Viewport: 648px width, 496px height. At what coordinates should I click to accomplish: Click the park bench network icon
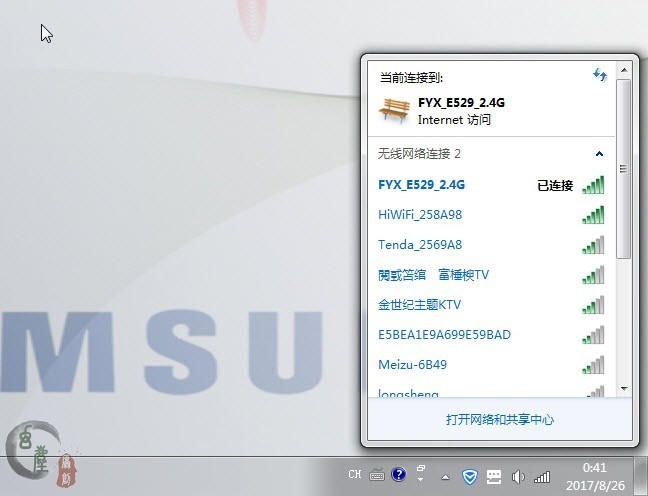click(394, 111)
